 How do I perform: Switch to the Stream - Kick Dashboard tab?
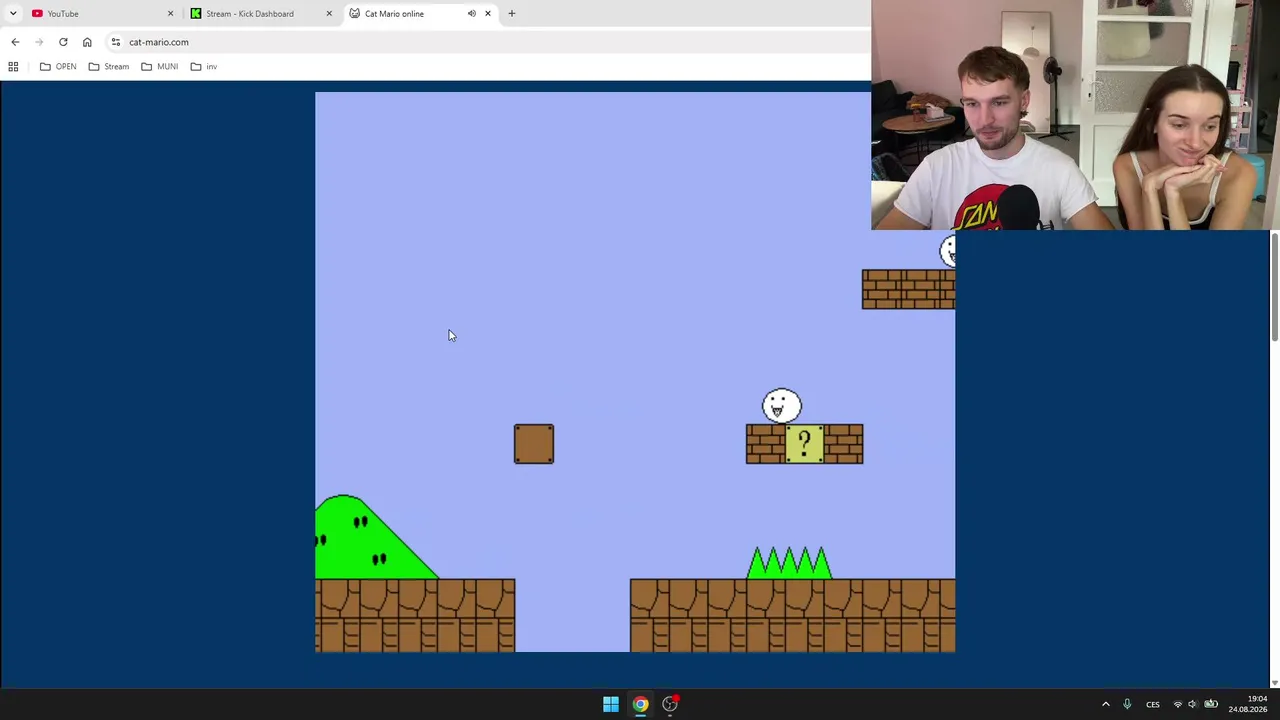point(262,14)
